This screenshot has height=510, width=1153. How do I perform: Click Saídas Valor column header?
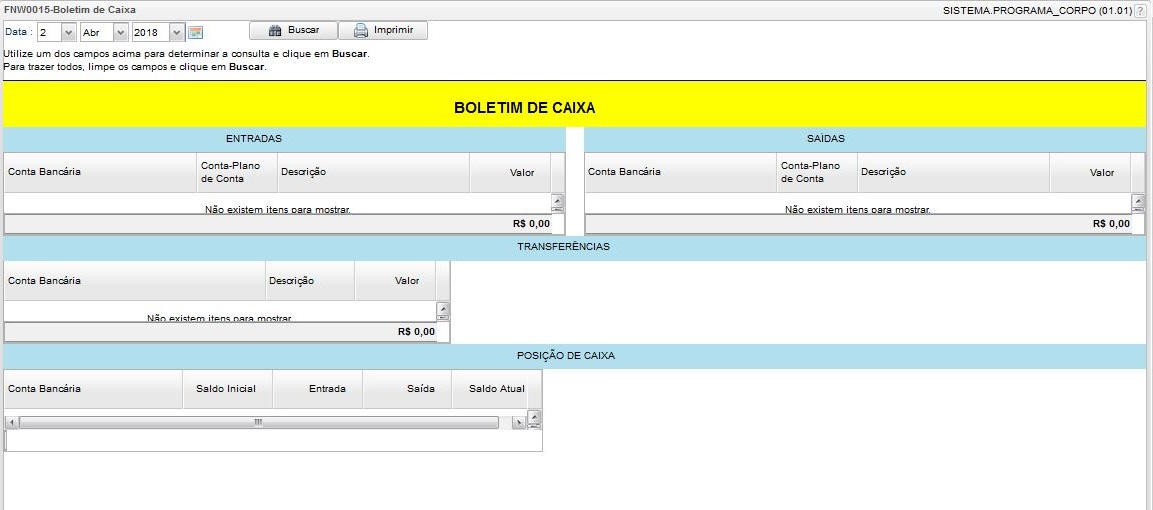pos(1090,172)
